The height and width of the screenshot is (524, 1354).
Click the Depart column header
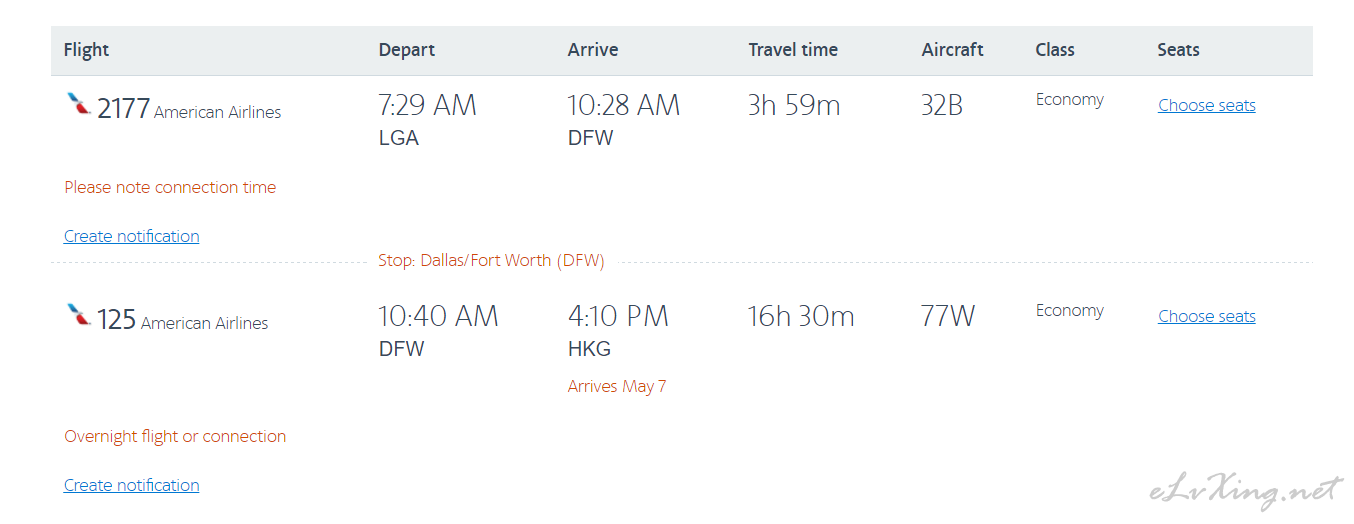(x=407, y=50)
